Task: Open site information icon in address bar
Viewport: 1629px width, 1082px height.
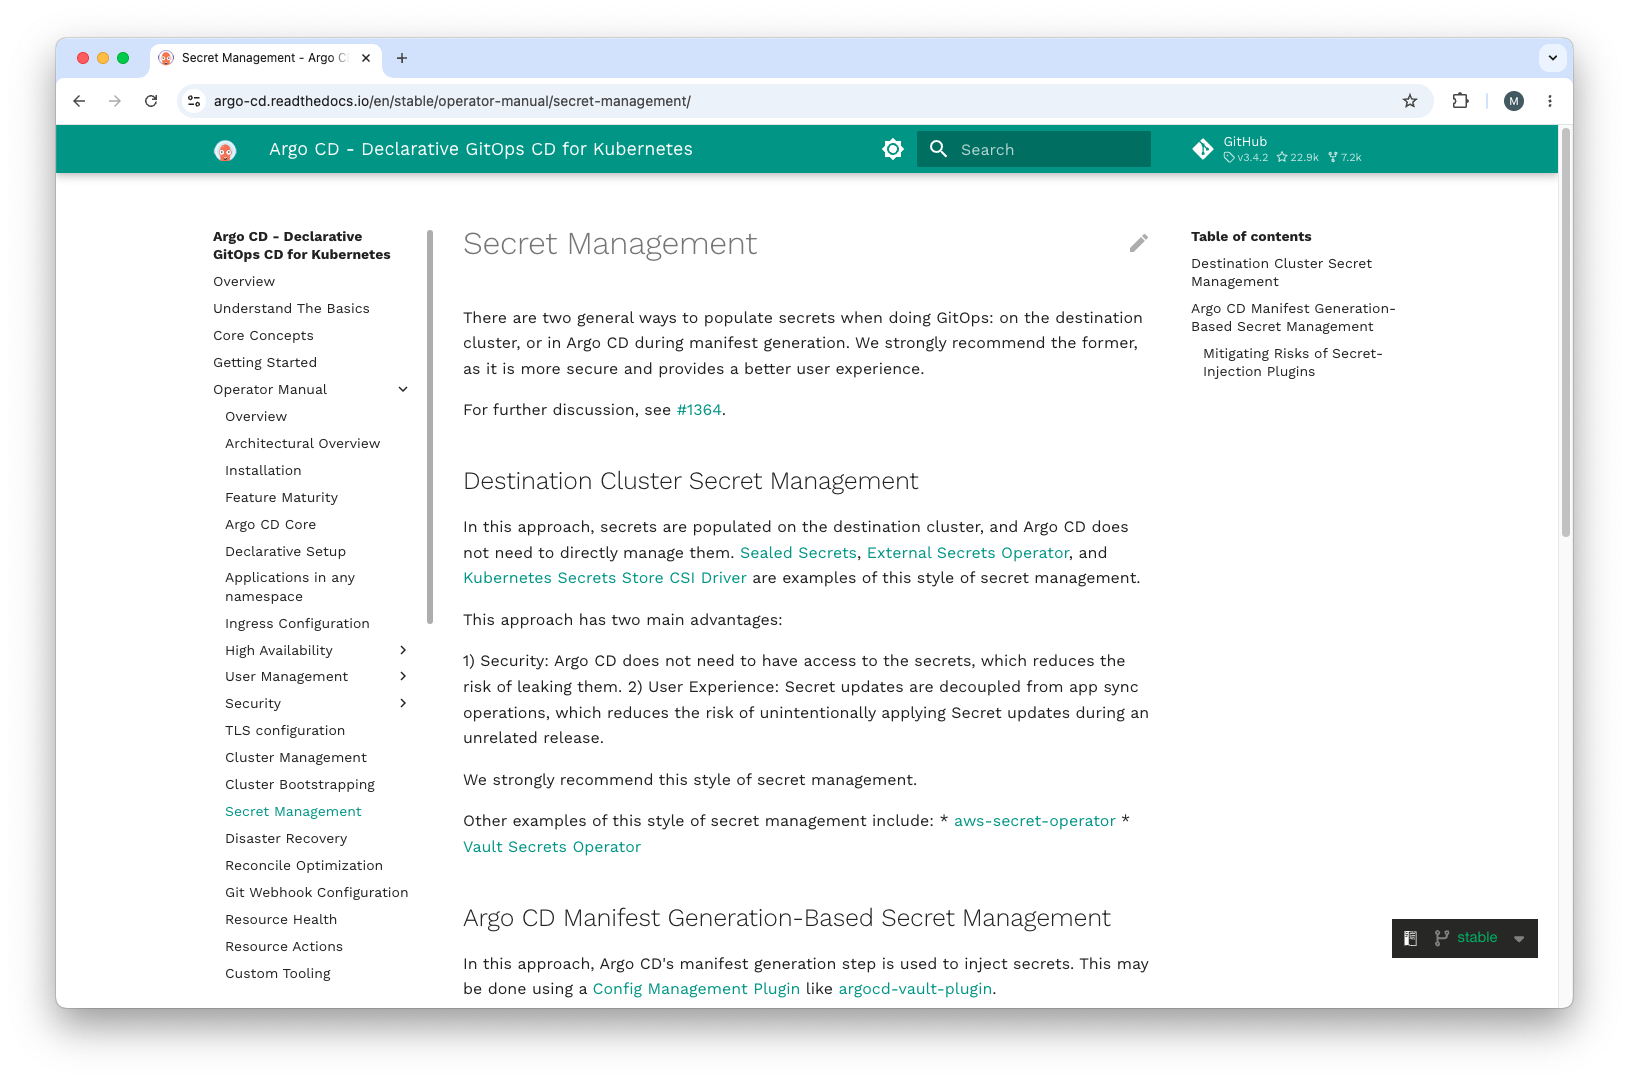Action: (x=195, y=101)
